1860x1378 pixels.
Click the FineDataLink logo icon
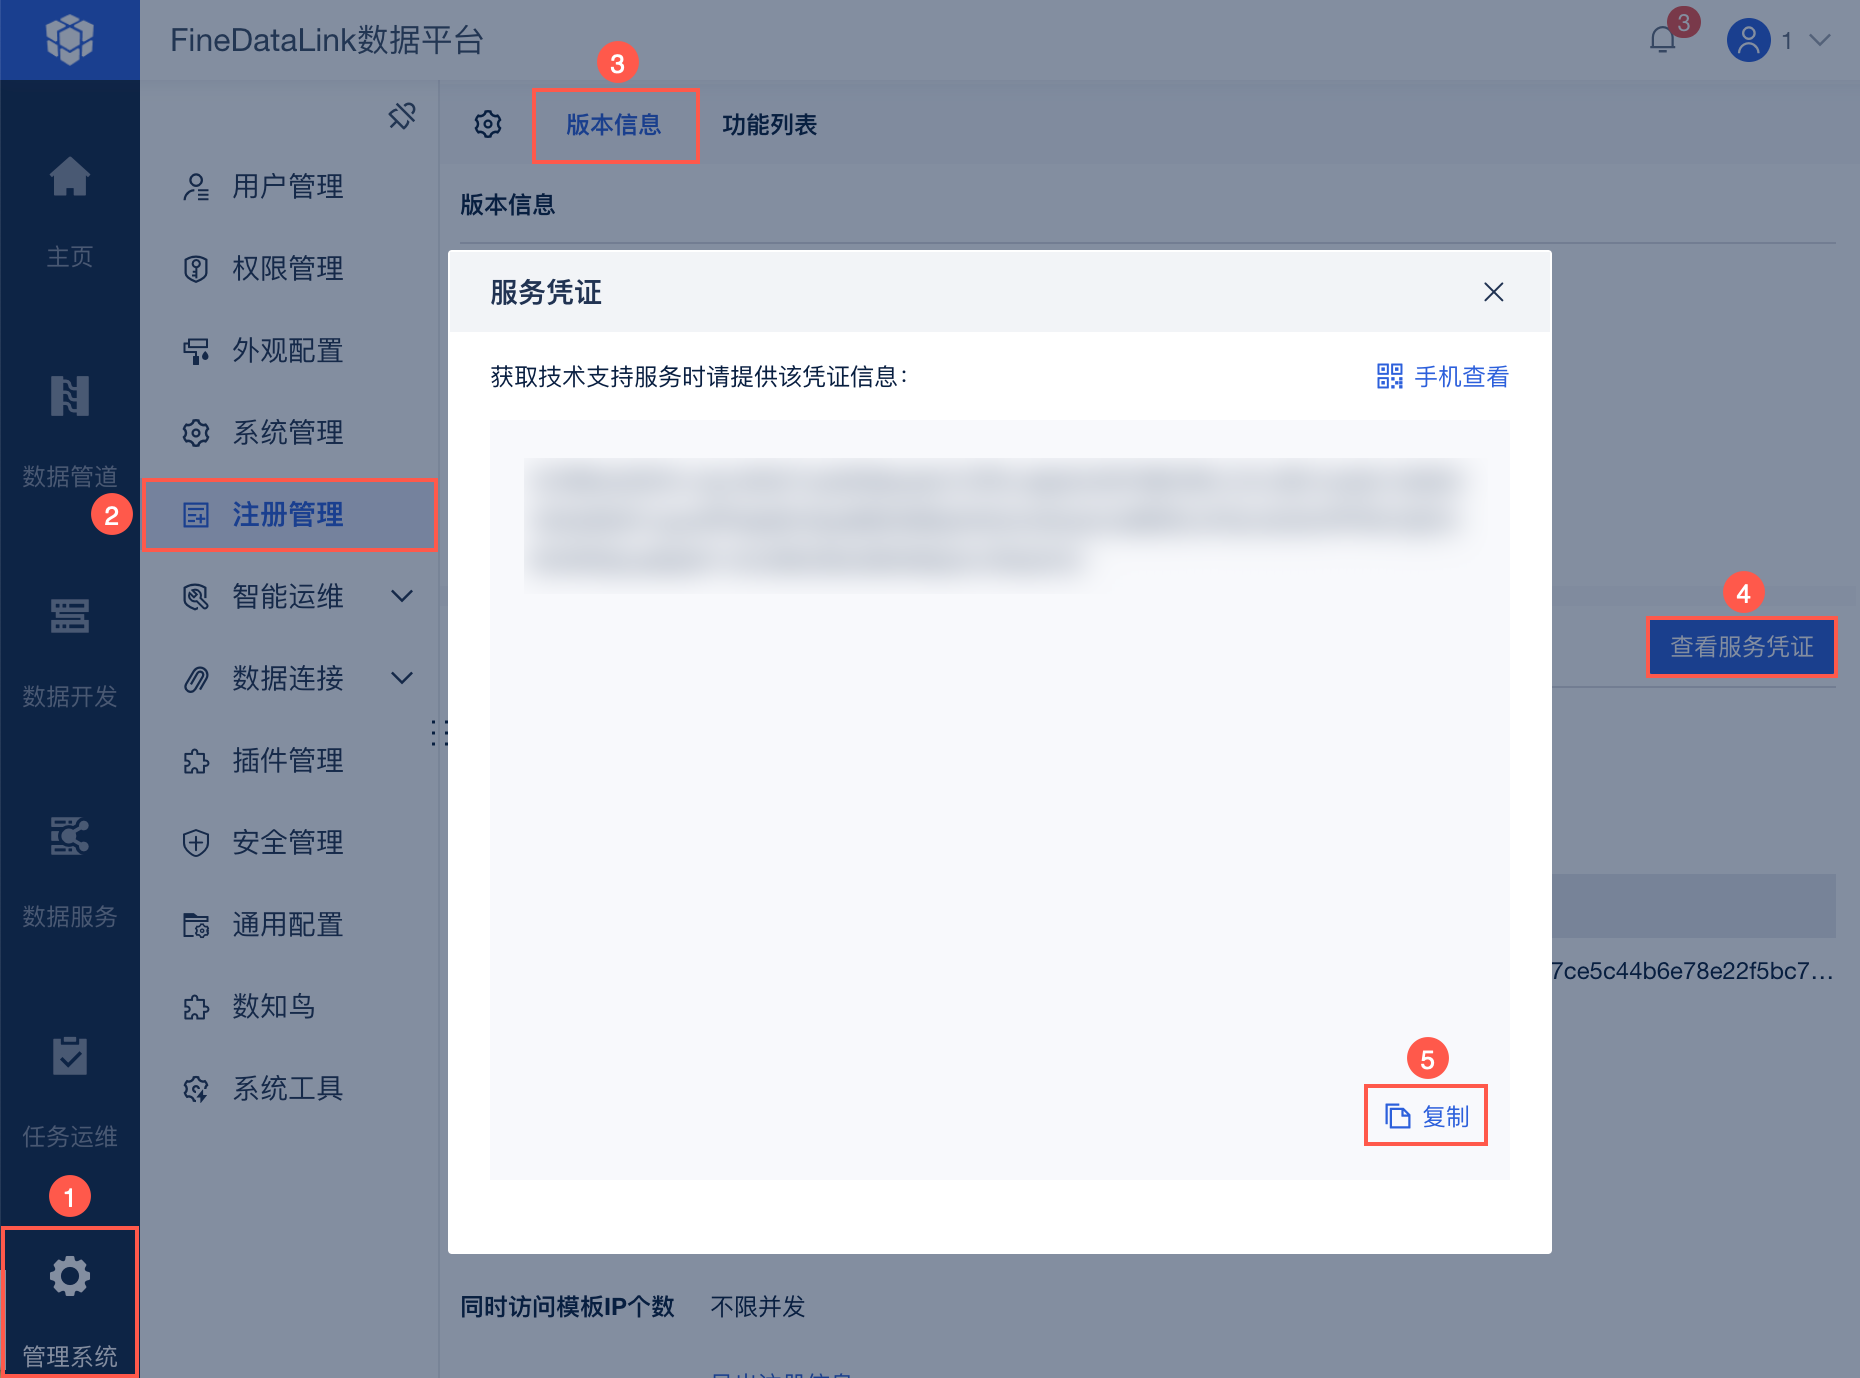pyautogui.click(x=69, y=40)
